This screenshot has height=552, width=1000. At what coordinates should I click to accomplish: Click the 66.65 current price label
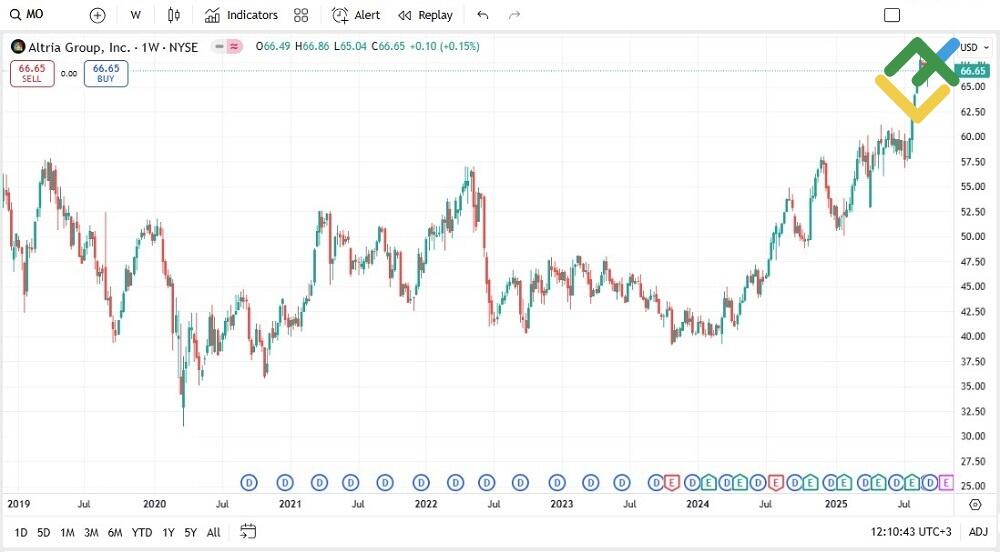972,71
